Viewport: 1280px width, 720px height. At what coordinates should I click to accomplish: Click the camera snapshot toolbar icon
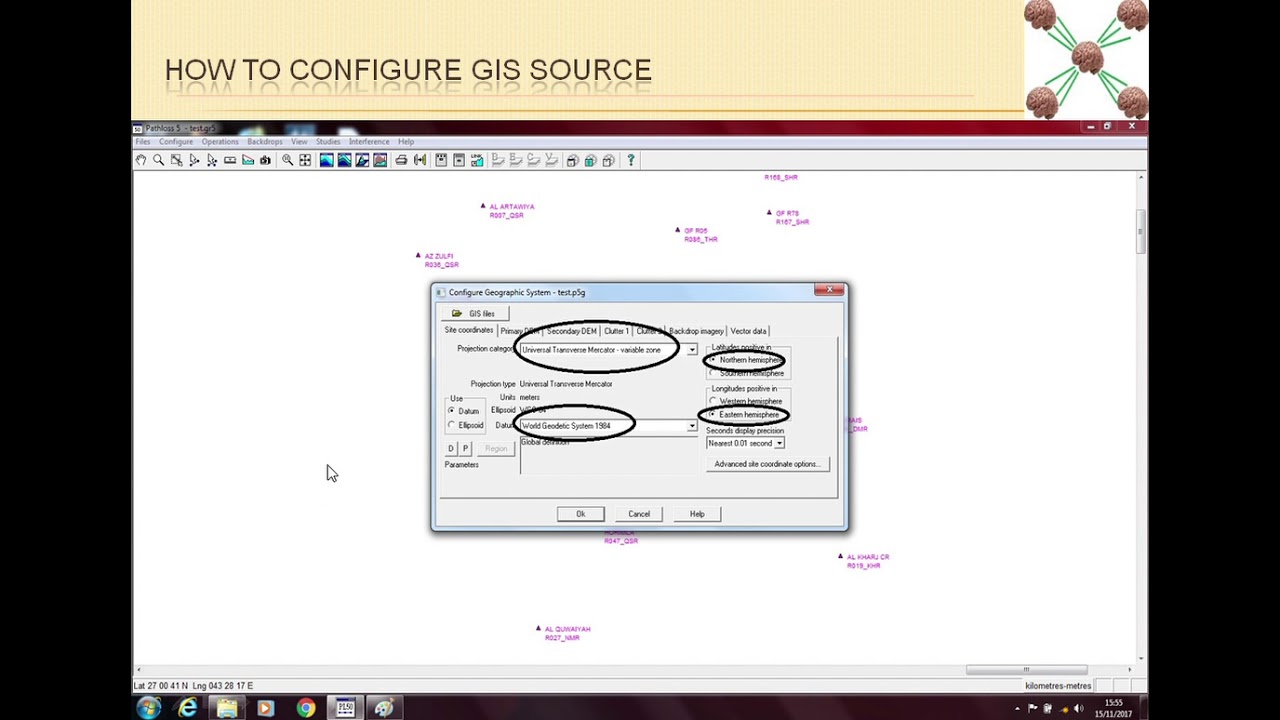pyautogui.click(x=265, y=160)
